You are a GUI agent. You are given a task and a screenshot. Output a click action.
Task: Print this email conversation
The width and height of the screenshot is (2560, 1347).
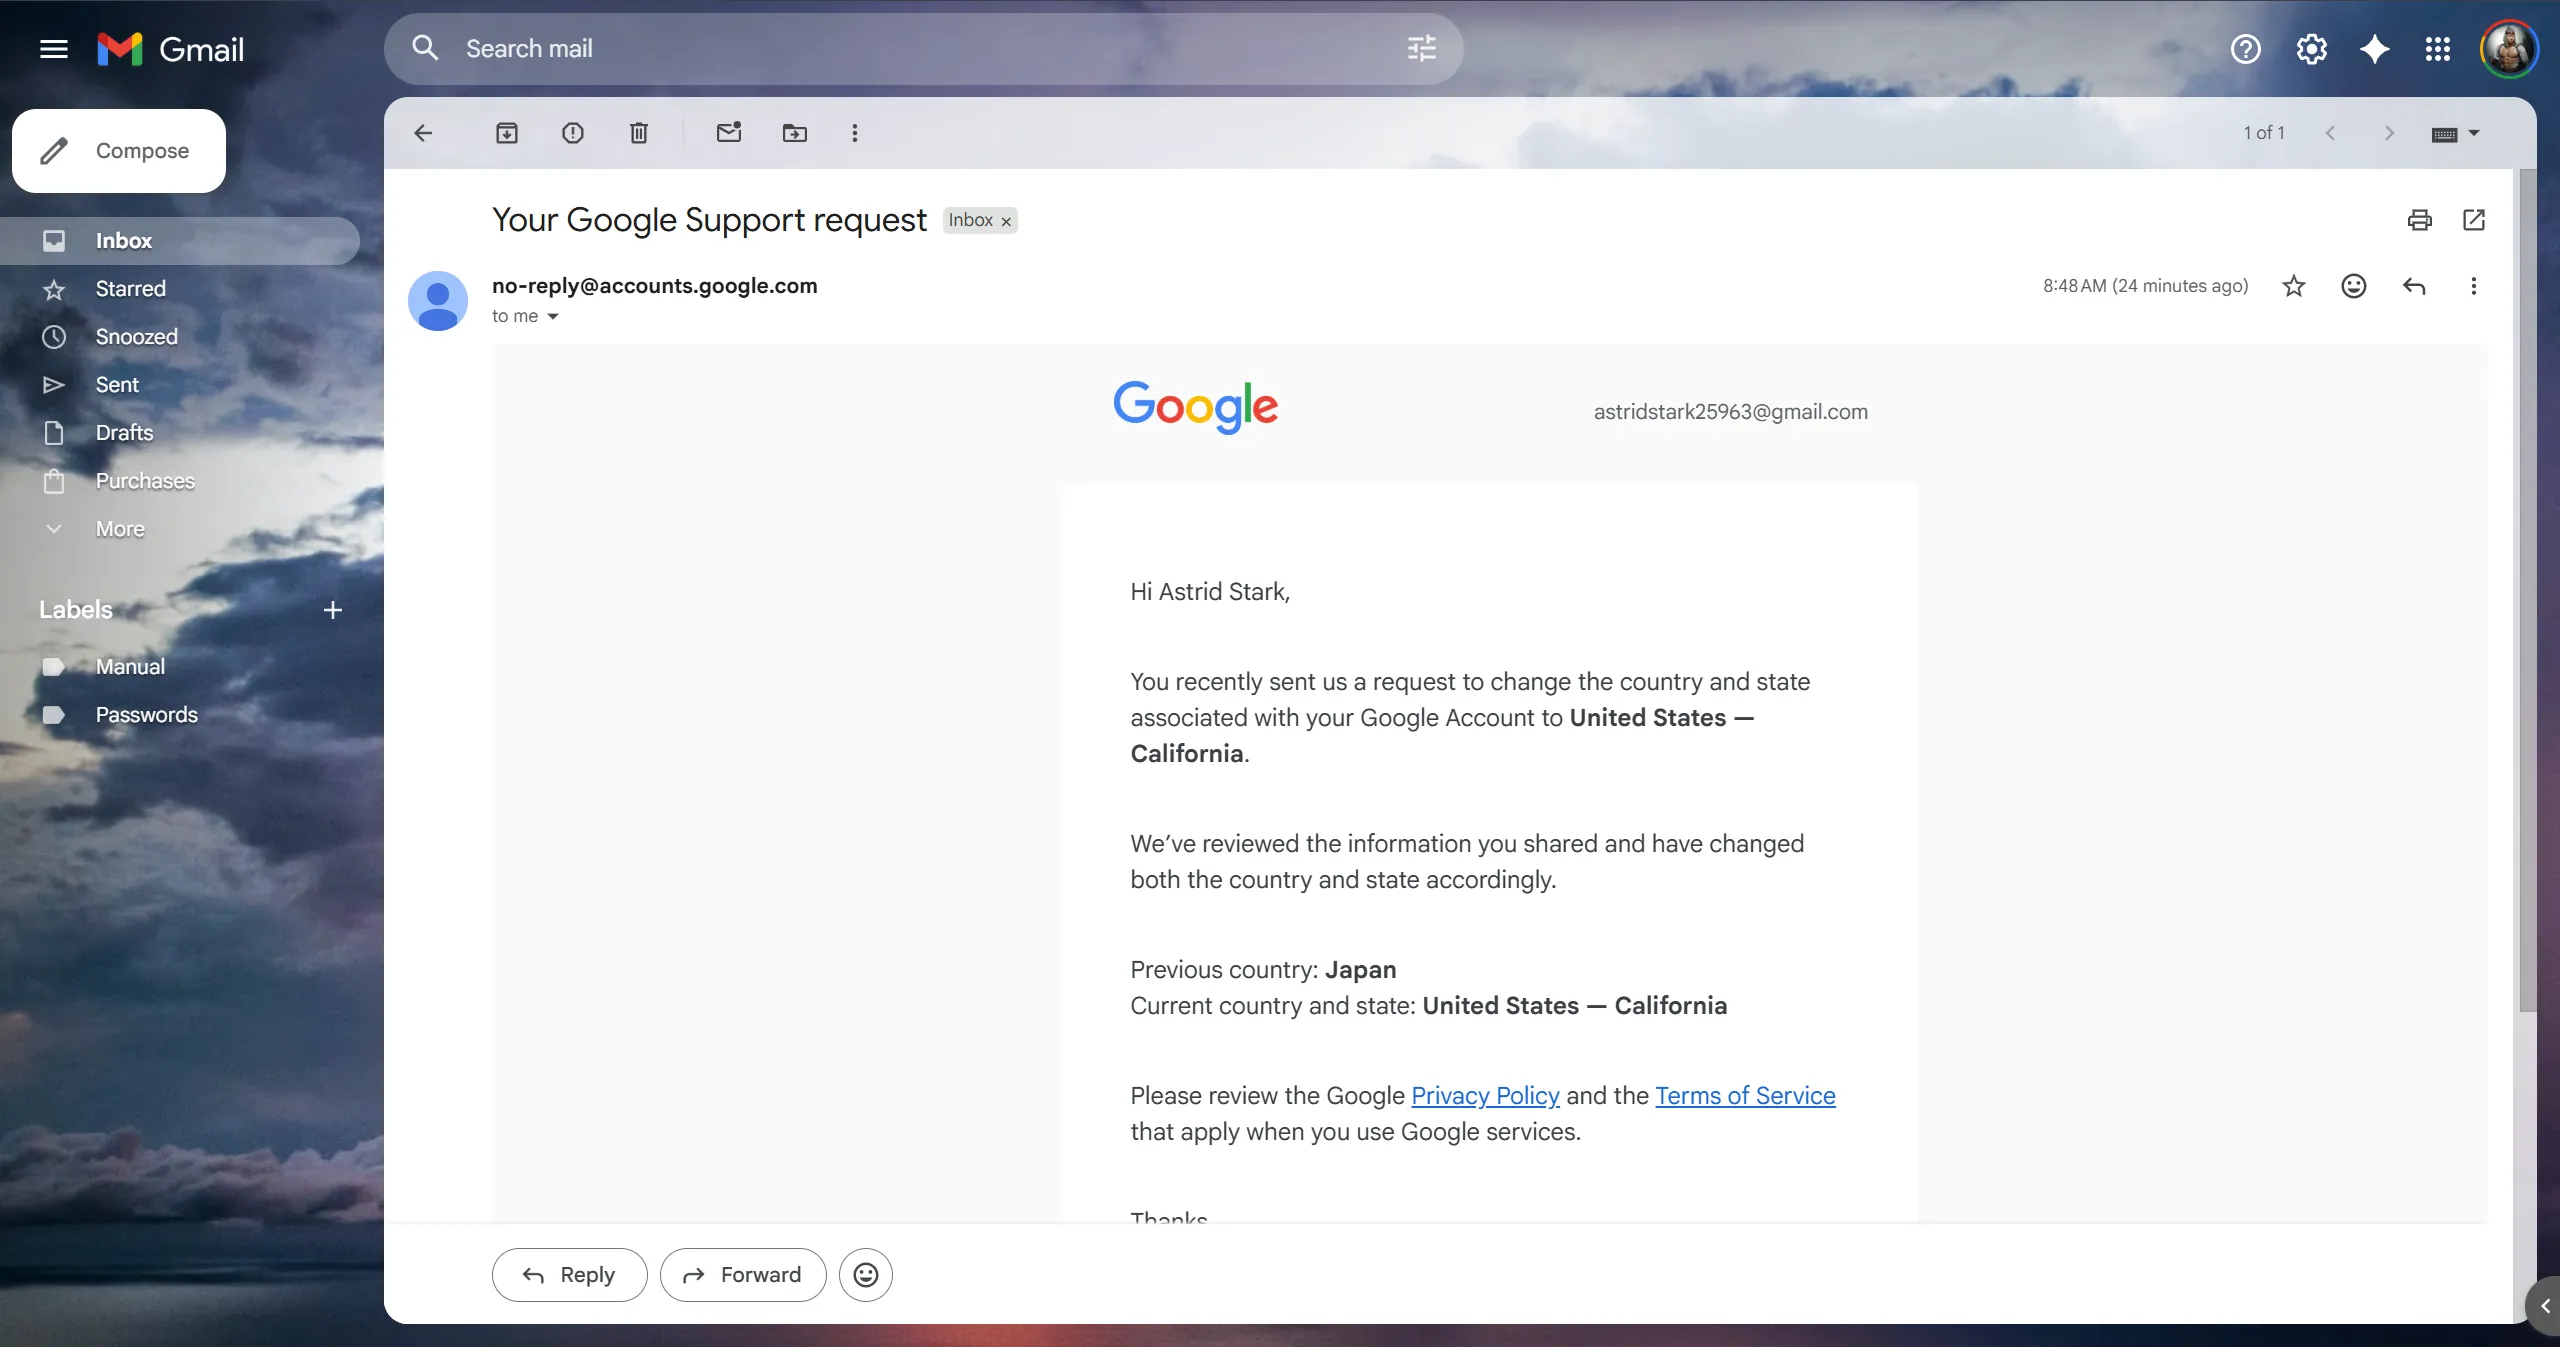pos(2419,220)
